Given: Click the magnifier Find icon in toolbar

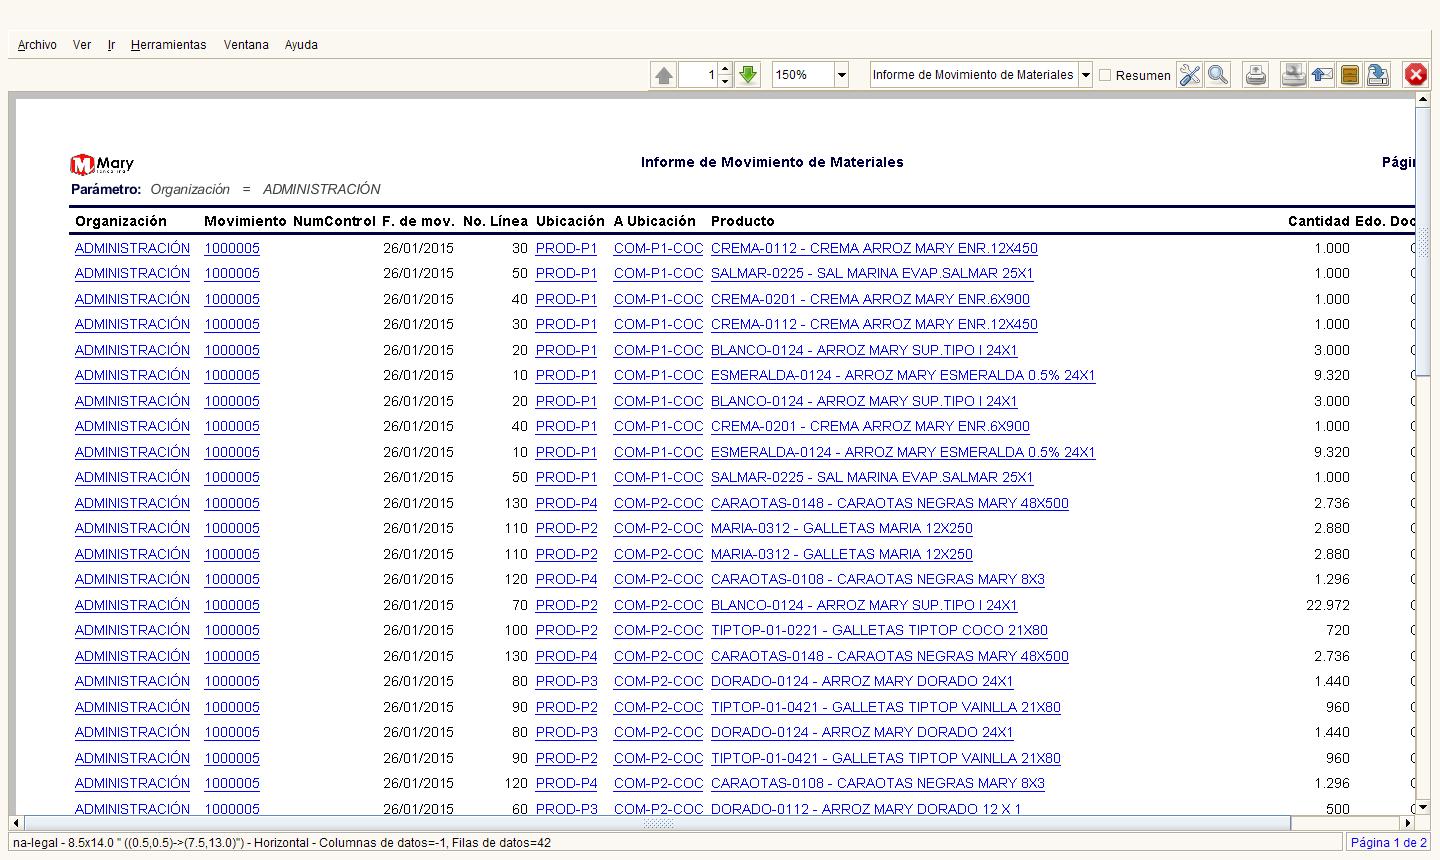Looking at the screenshot, I should [x=1217, y=75].
